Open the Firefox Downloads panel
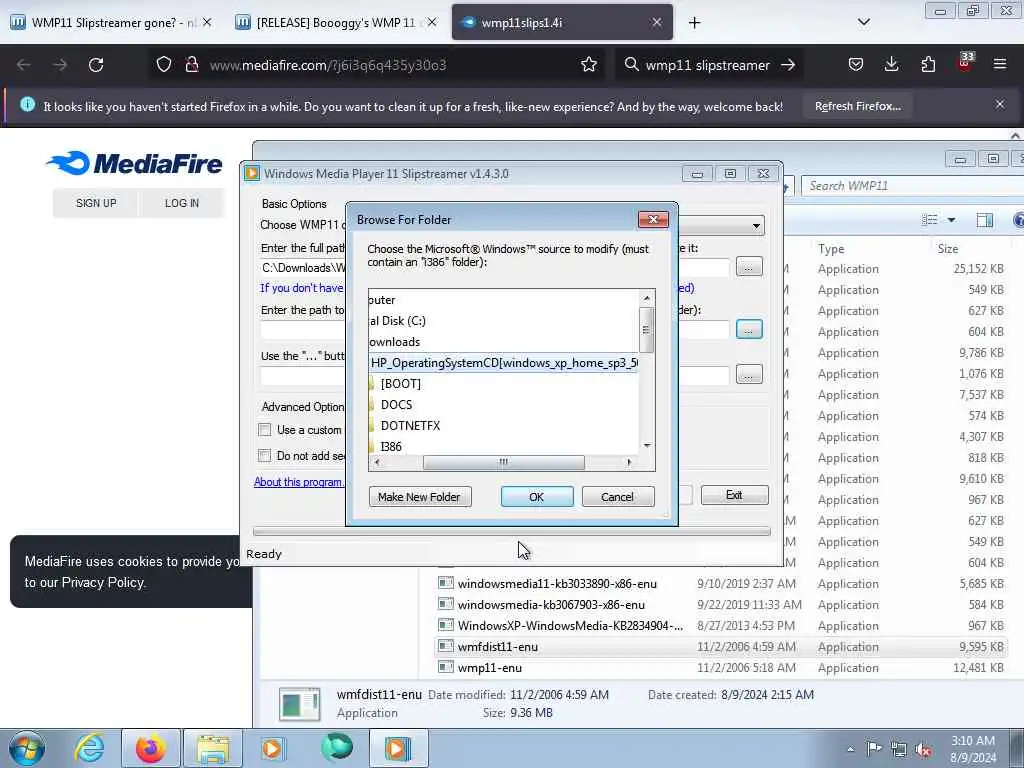 pyautogui.click(x=891, y=65)
